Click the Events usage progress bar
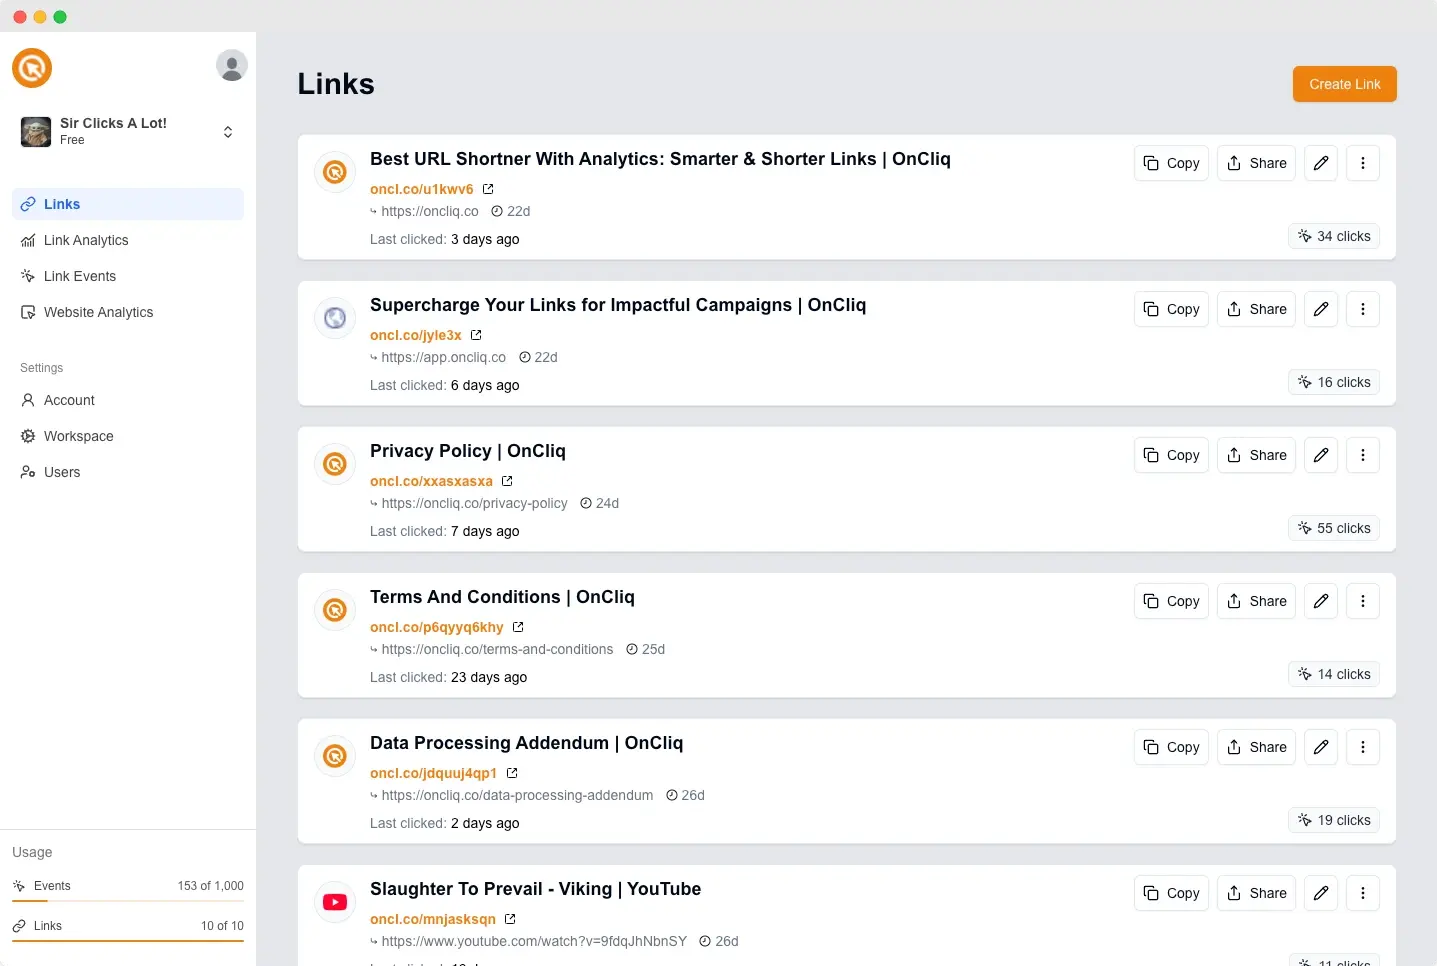 128,901
